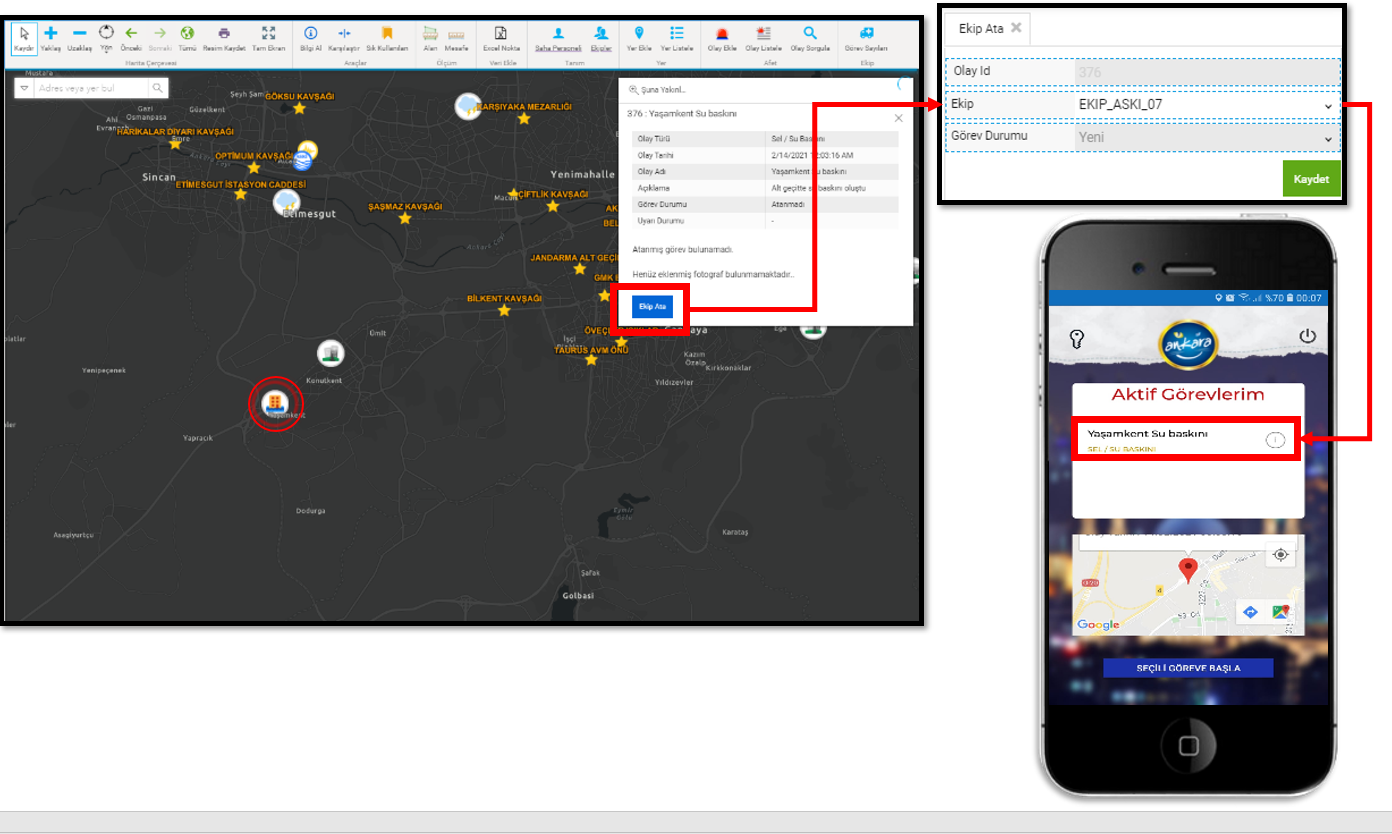The width and height of the screenshot is (1392, 834).
Task: Click the Uzaklaş zoom-out minus icon
Action: tap(79, 34)
